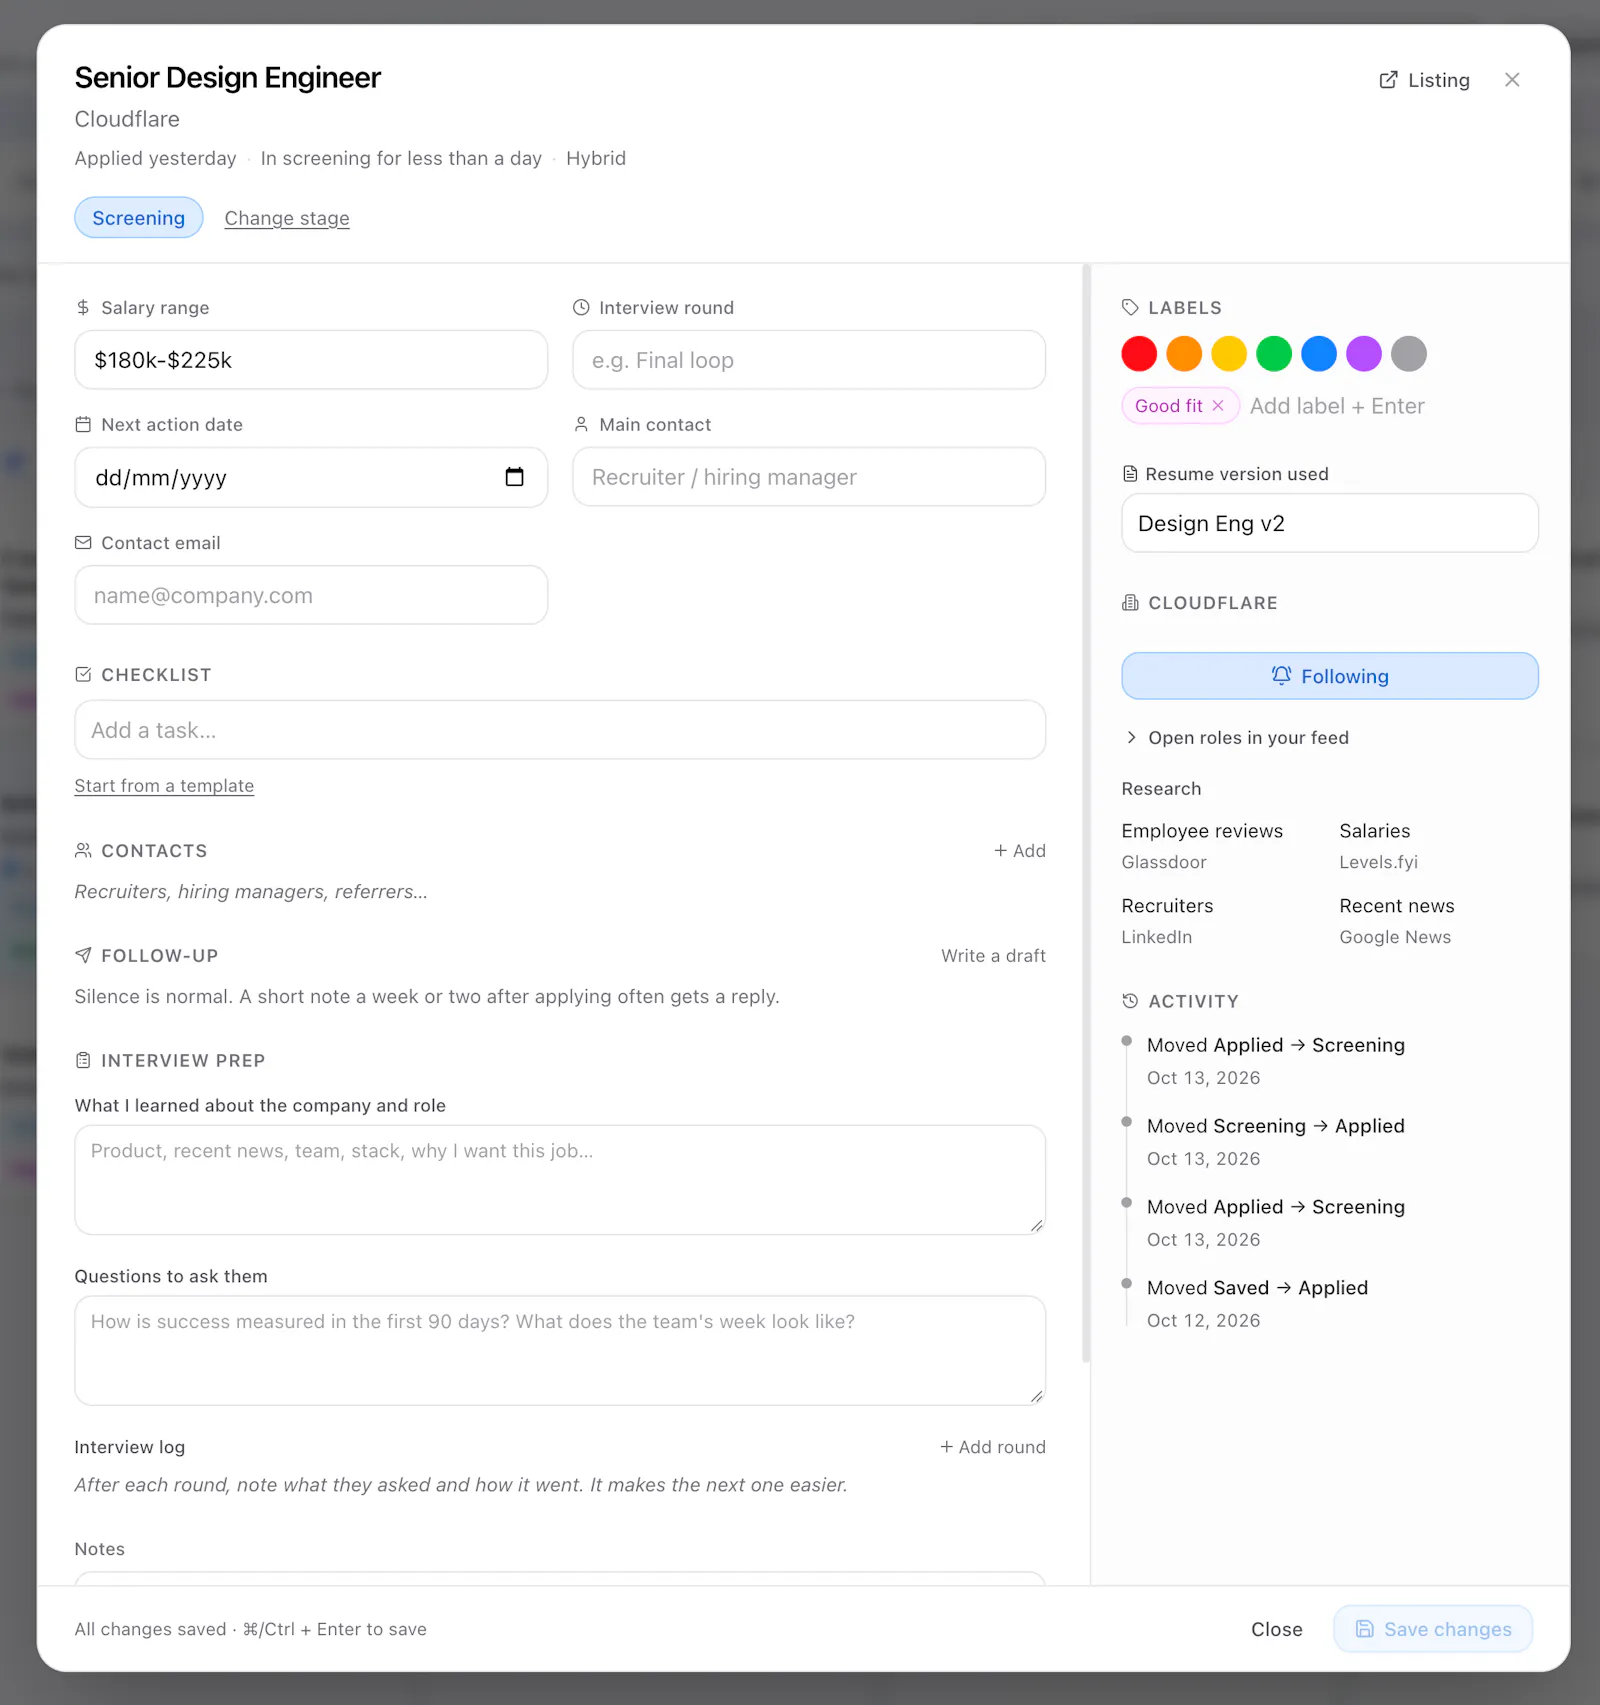Click the Interview Prep clipboard icon

click(x=83, y=1061)
